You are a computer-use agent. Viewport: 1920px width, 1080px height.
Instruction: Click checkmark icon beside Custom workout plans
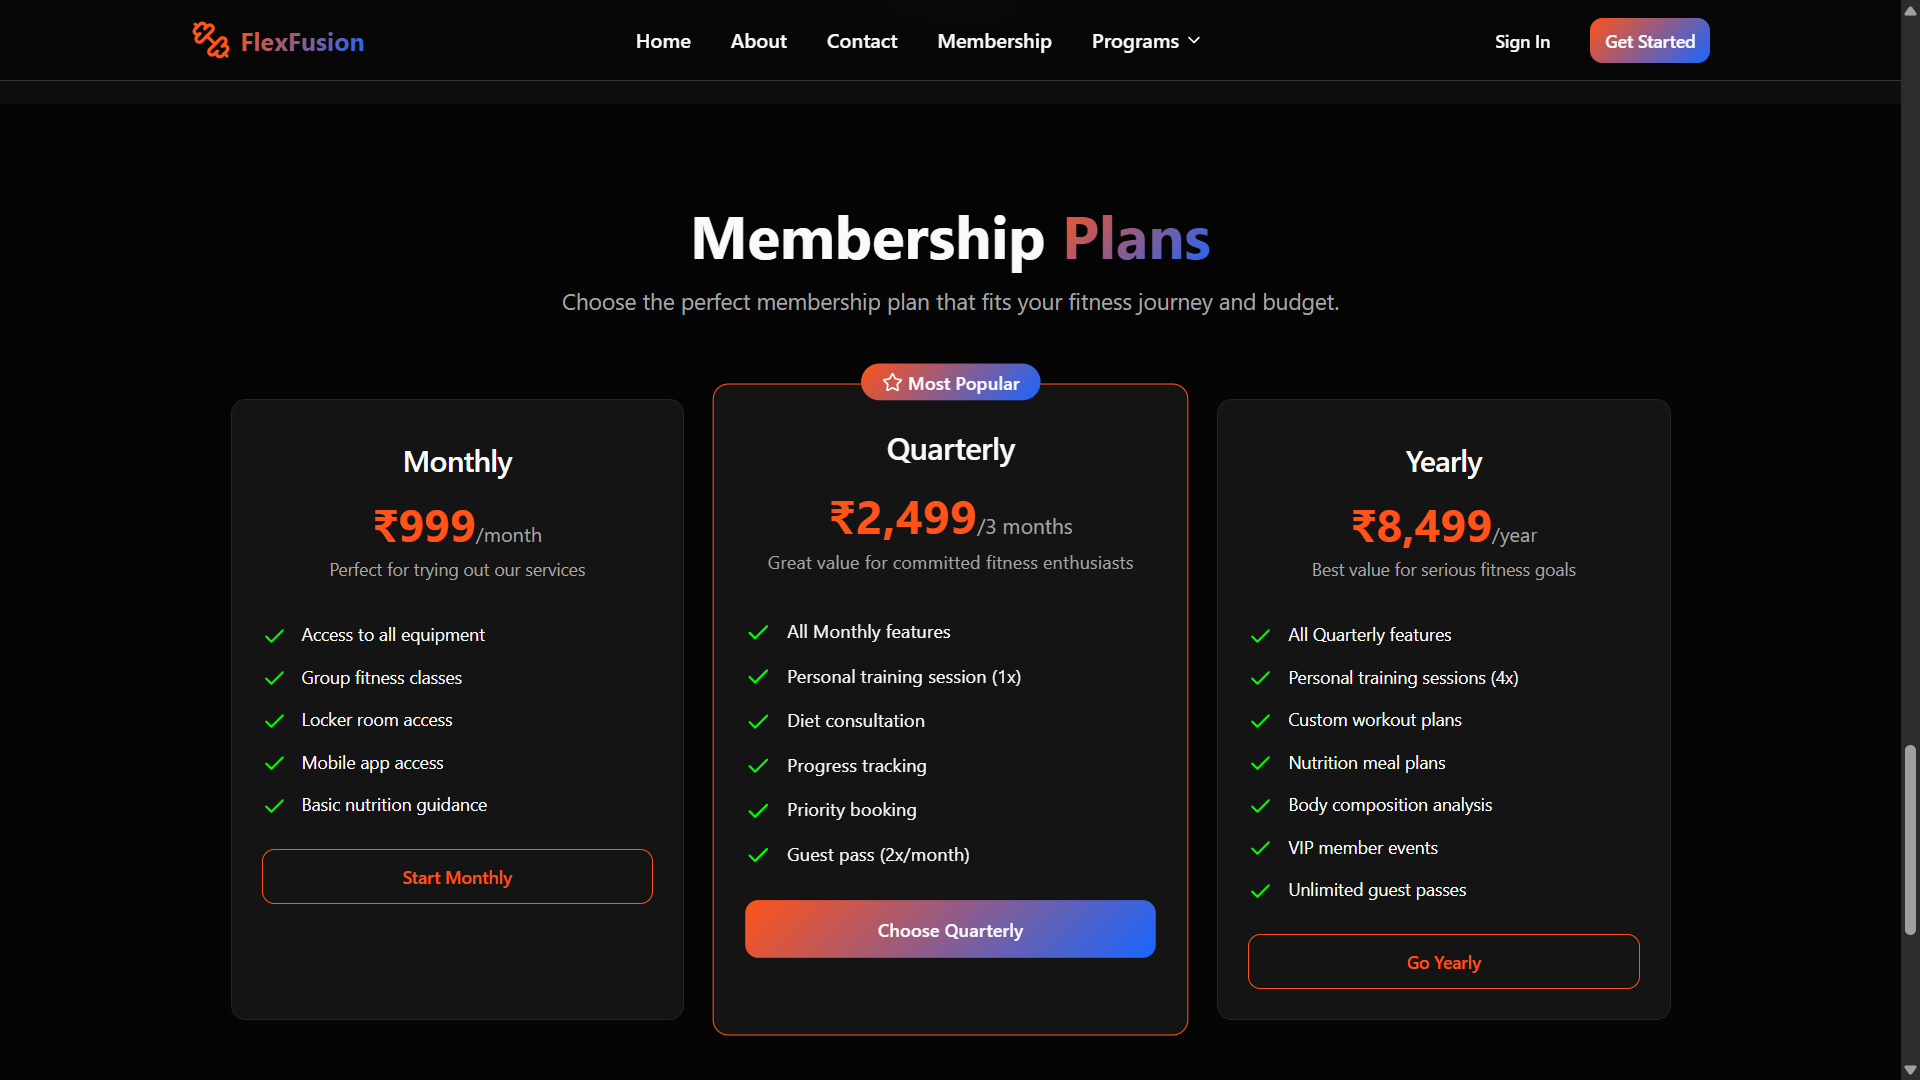coord(1261,721)
